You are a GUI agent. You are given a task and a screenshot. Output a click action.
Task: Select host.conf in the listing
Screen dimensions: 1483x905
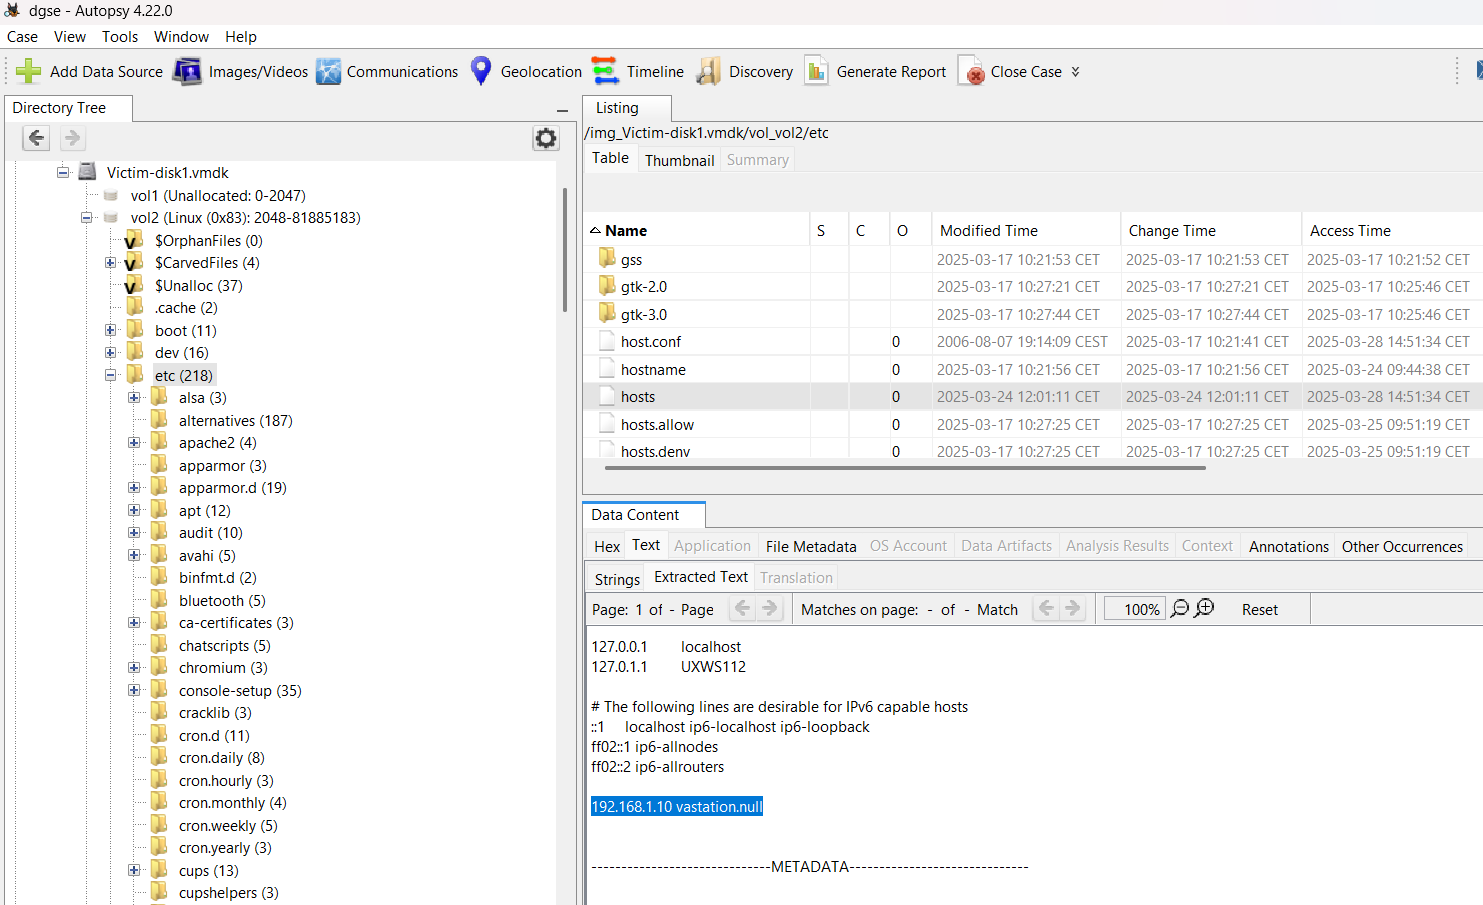point(651,342)
